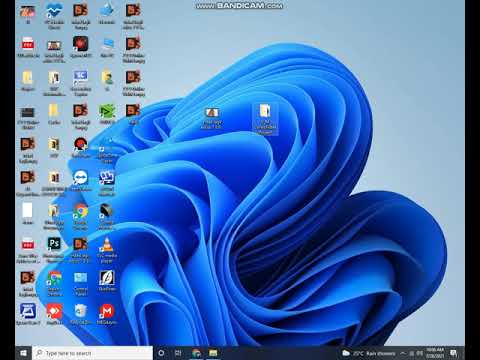Select the Recycle Bin on the desktop
The width and height of the screenshot is (480, 360).
point(80,311)
